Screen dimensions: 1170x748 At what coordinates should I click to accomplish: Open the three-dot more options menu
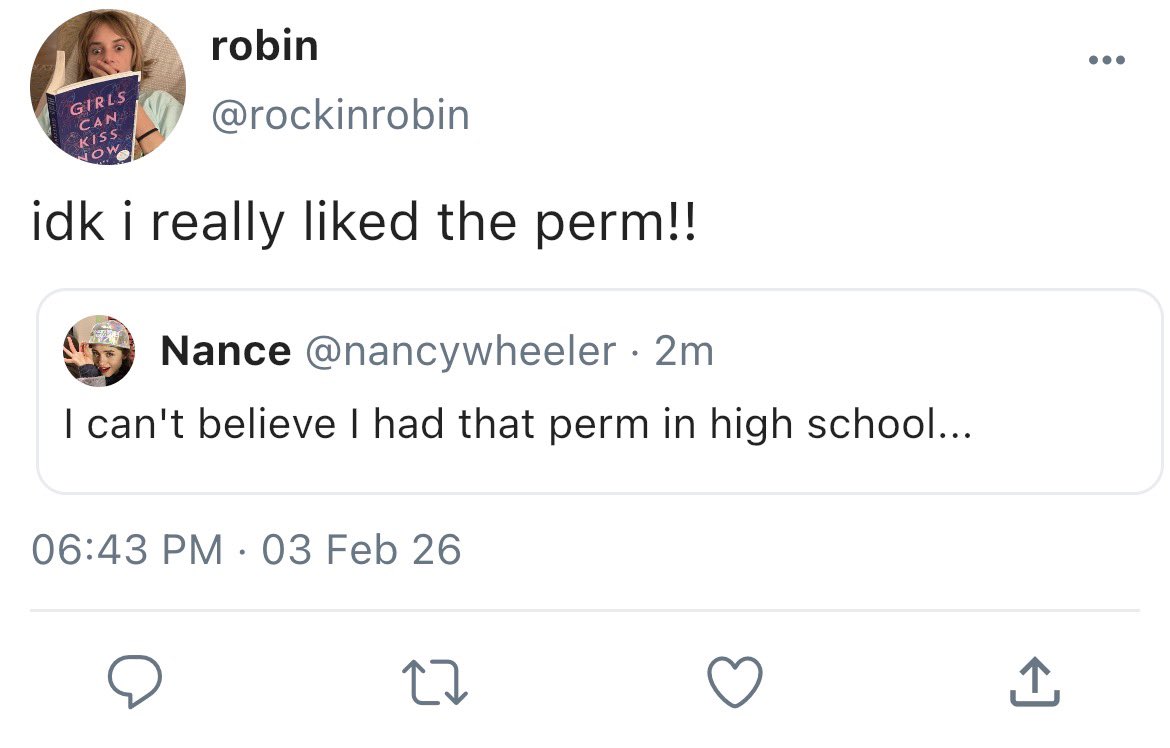tap(1107, 62)
